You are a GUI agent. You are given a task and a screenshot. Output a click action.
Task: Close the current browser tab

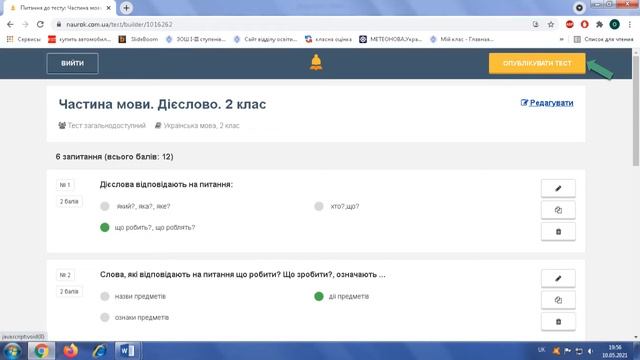click(109, 8)
